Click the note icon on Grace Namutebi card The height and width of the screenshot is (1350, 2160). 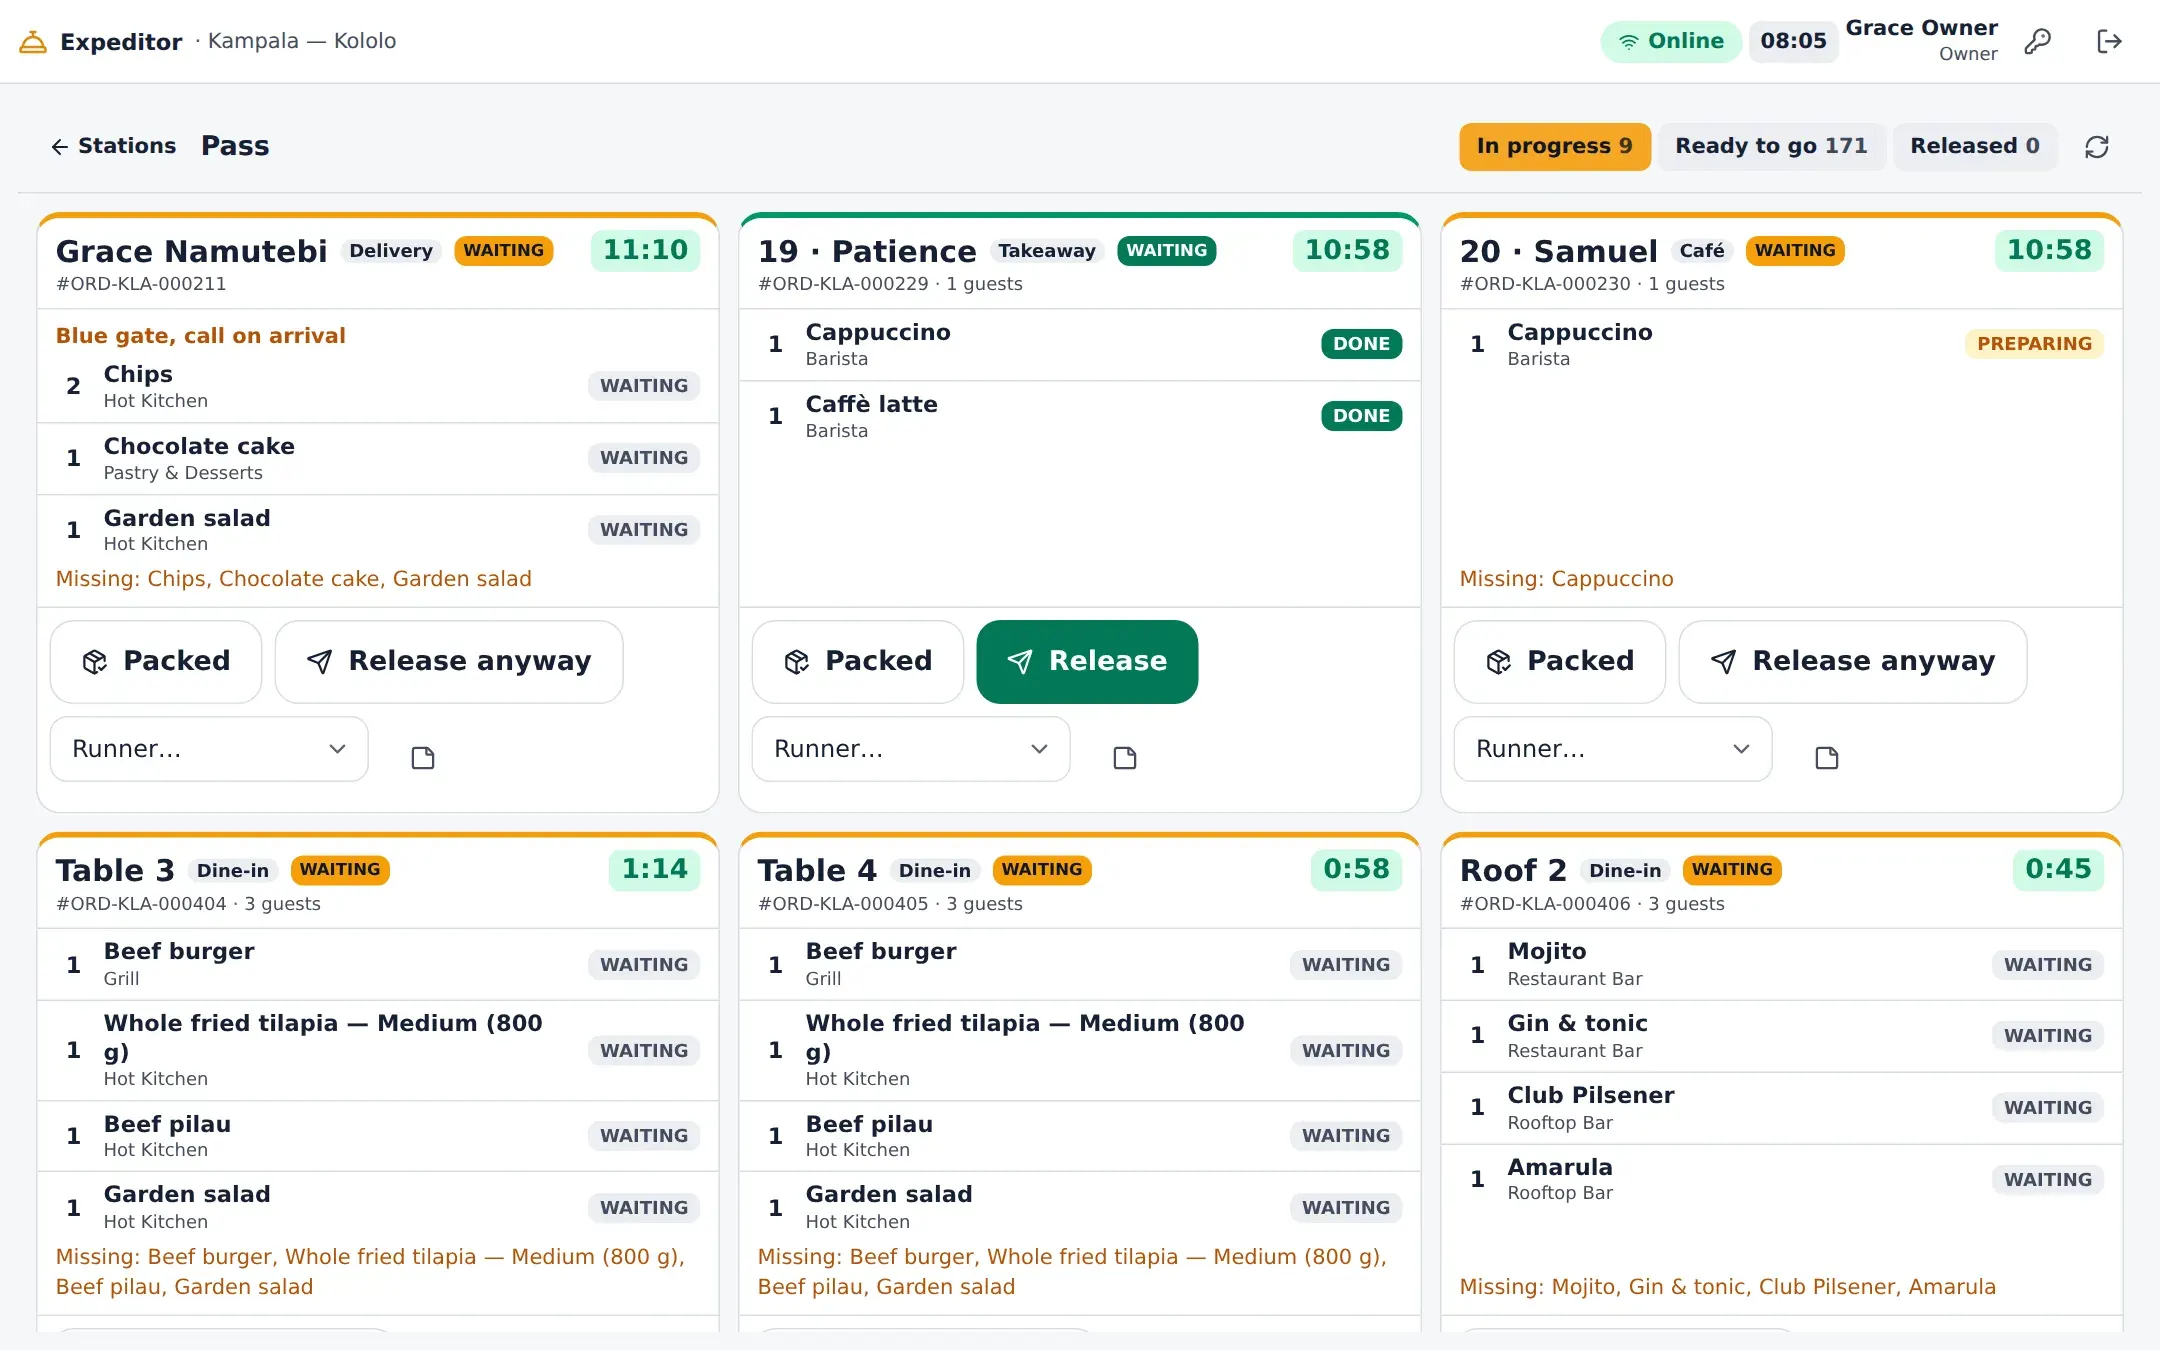click(423, 758)
